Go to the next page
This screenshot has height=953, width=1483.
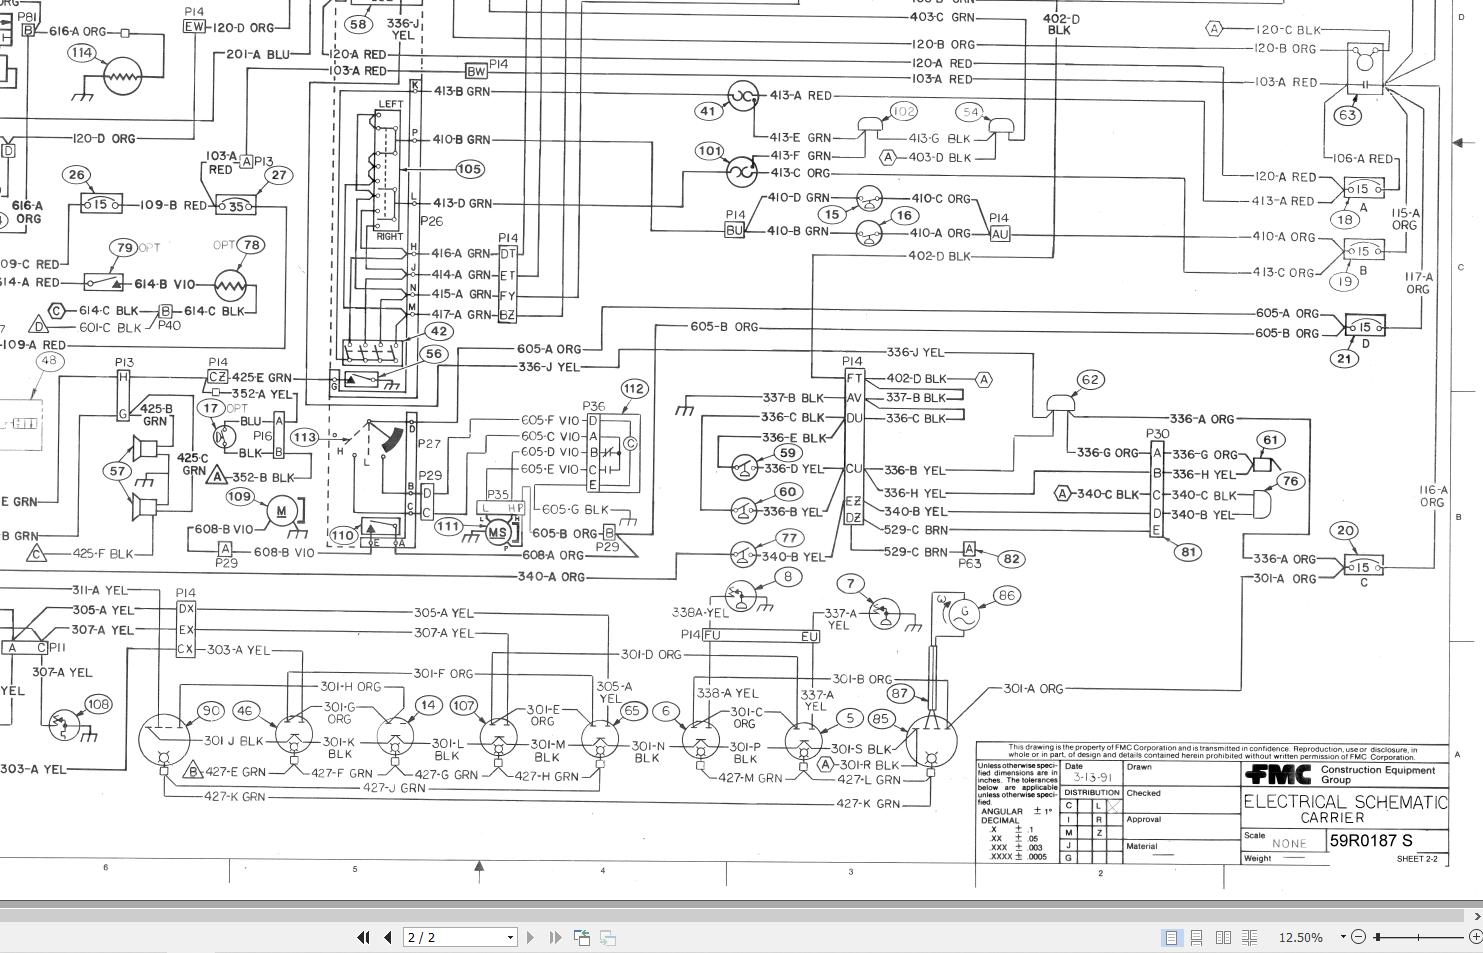pyautogui.click(x=530, y=937)
